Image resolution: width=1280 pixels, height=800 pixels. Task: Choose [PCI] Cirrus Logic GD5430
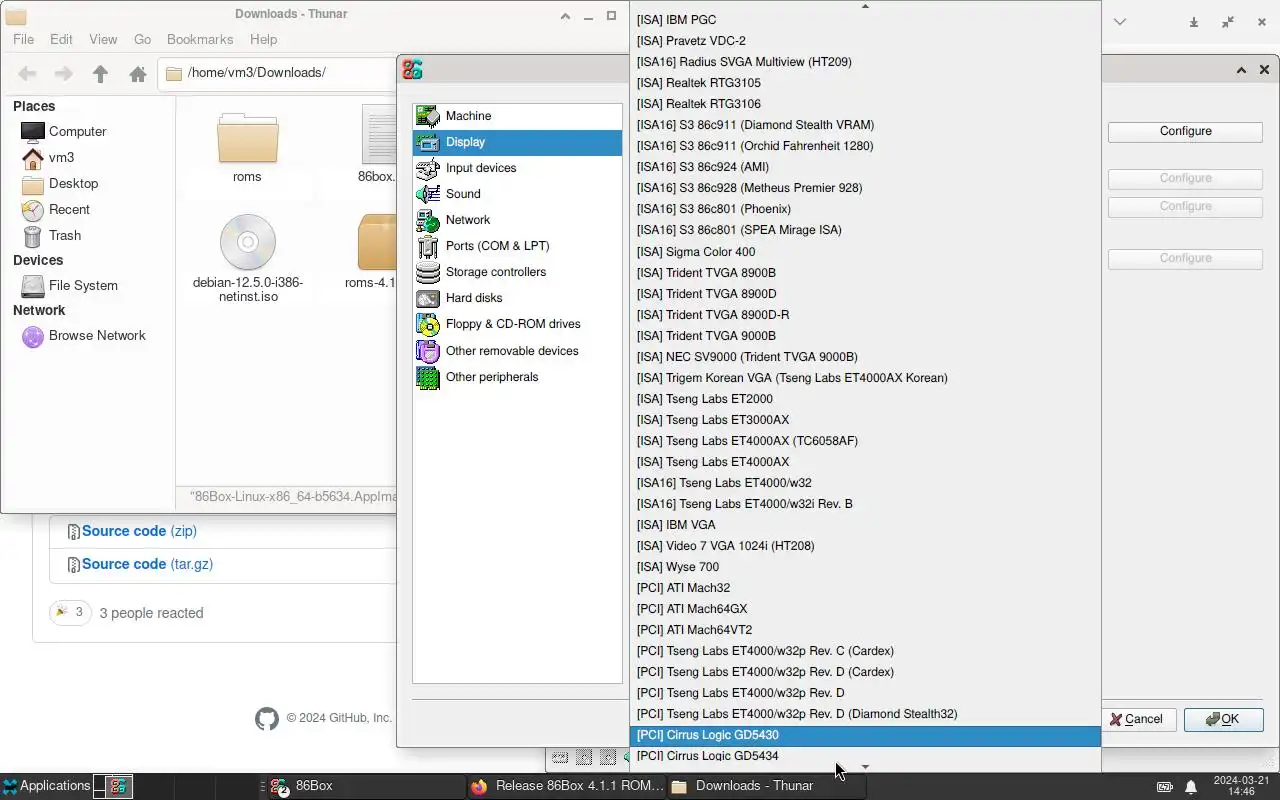tap(865, 735)
